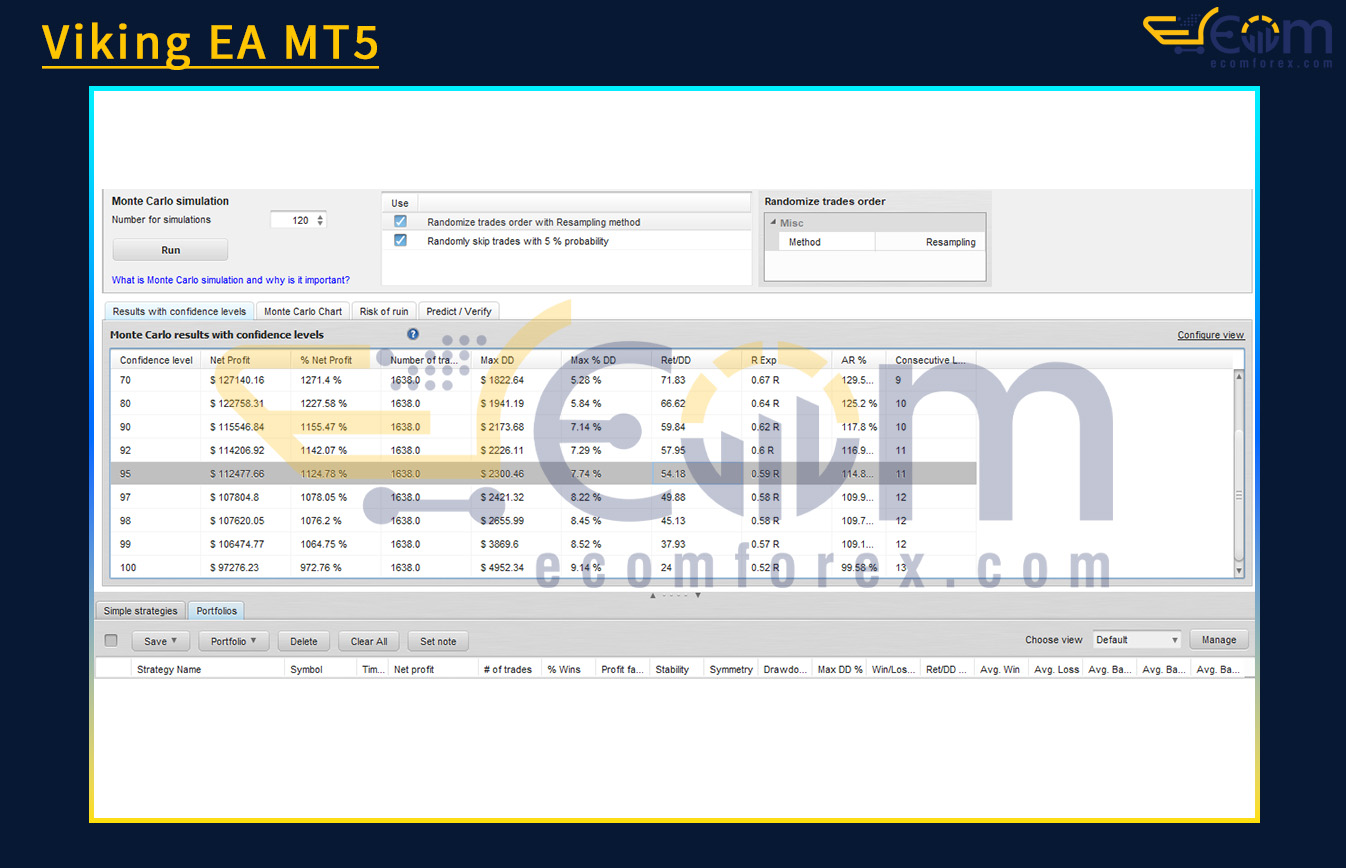Sort by % Net Profit column header
Image resolution: width=1346 pixels, height=868 pixels.
[336, 360]
